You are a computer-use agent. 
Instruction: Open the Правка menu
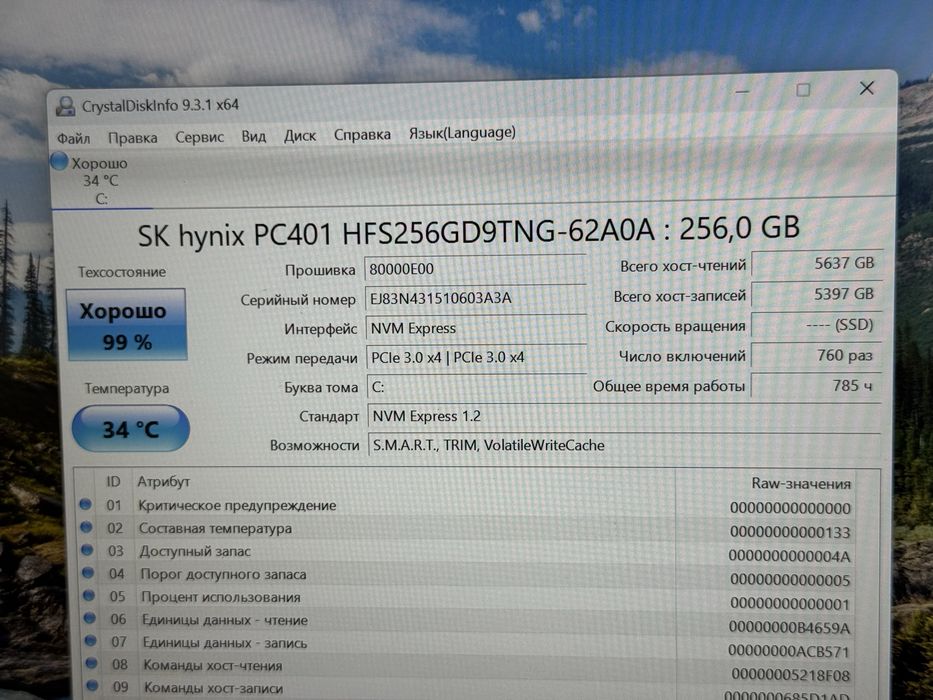tap(133, 138)
